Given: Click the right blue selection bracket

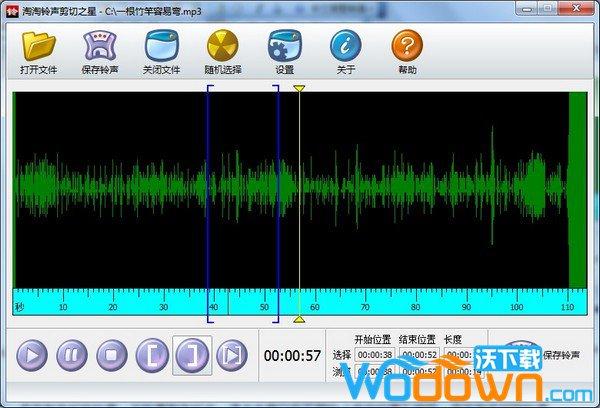Looking at the screenshot, I should click(x=277, y=204).
